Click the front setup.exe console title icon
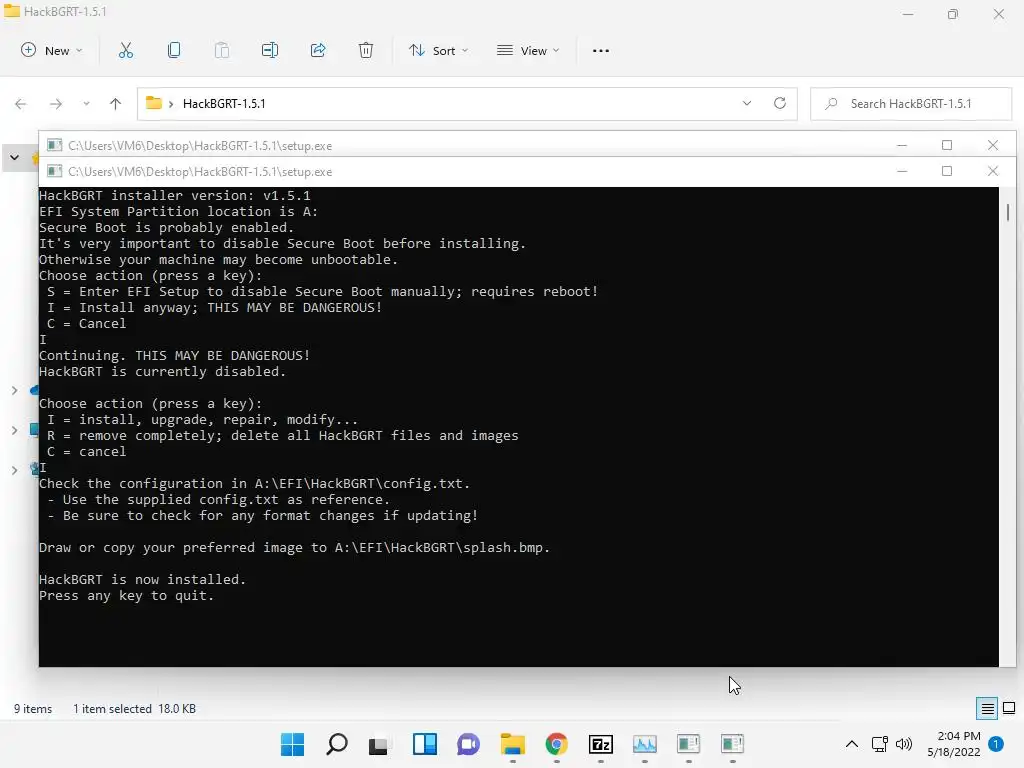Screen dimensions: 1024x768 (x=55, y=171)
